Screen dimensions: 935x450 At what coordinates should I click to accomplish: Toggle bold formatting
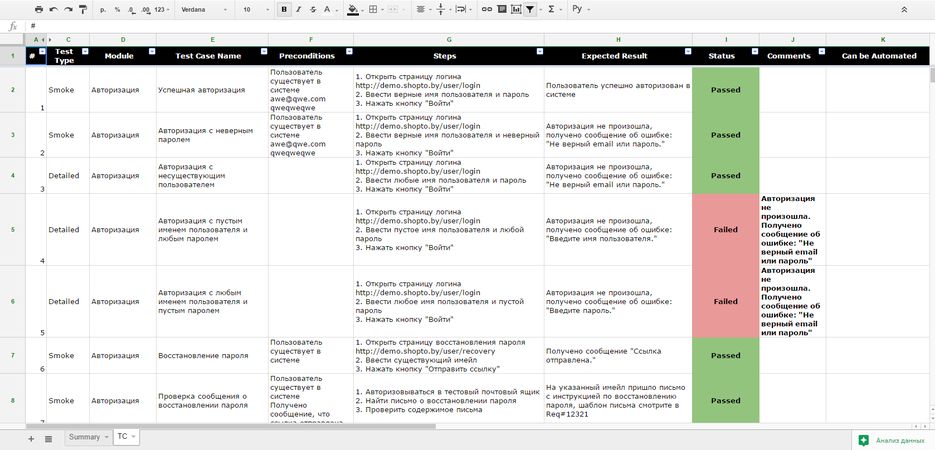click(285, 9)
